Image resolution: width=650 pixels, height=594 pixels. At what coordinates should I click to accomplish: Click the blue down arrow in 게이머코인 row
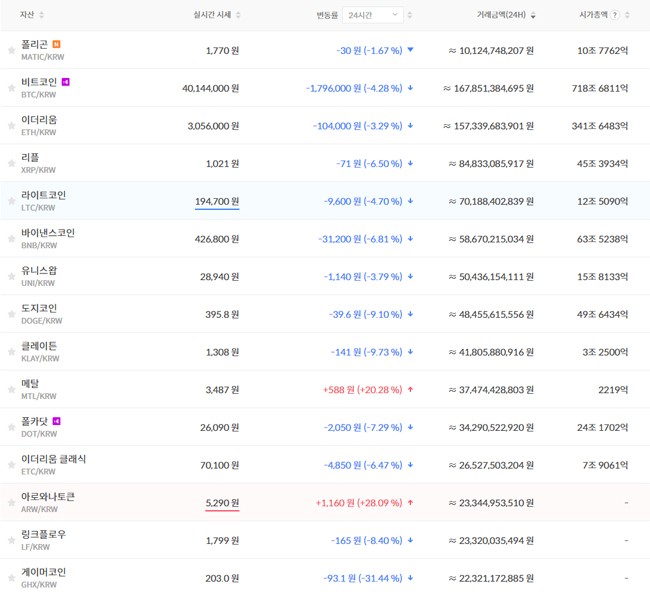410,578
